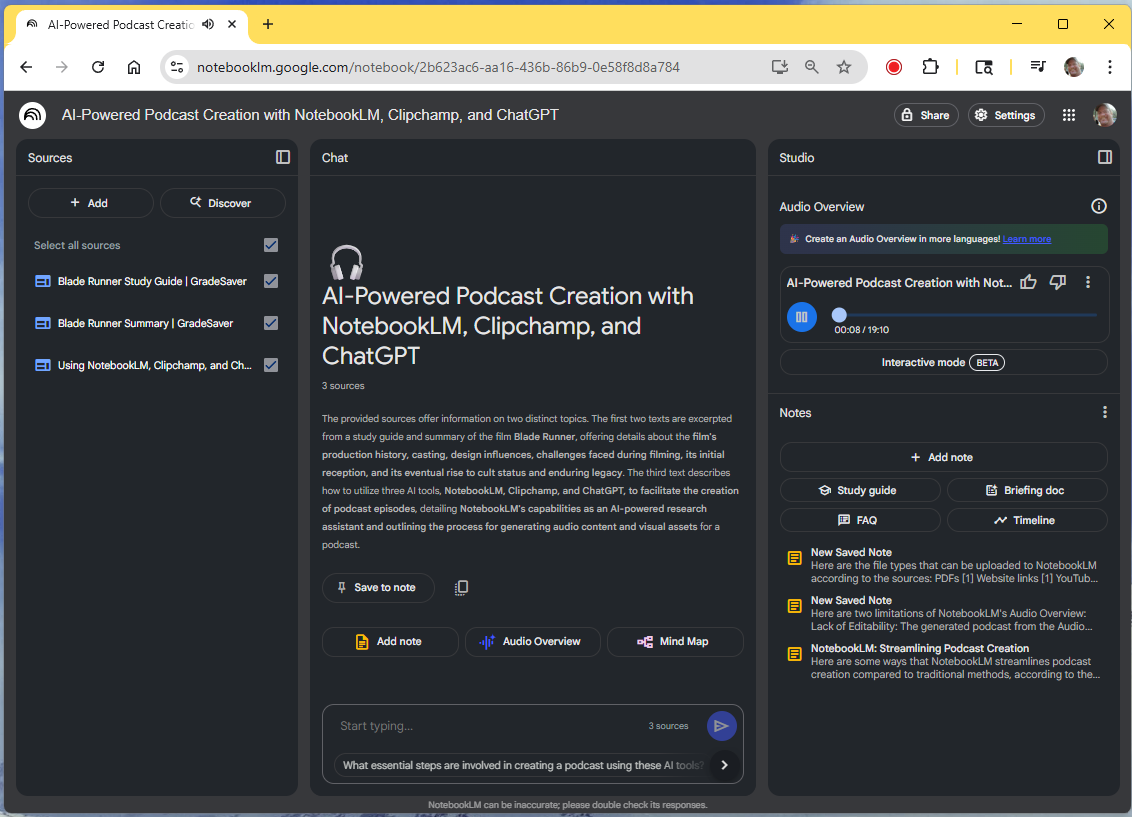Click the red record extension icon
This screenshot has height=817, width=1132.
(x=894, y=67)
